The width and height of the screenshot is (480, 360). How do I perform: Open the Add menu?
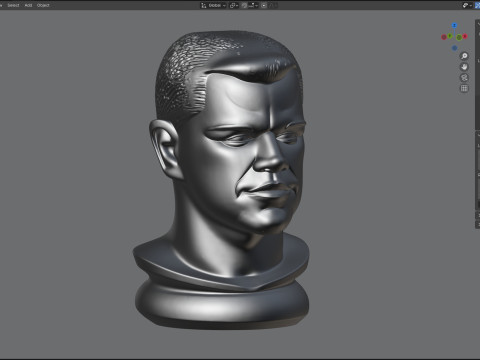(x=28, y=5)
